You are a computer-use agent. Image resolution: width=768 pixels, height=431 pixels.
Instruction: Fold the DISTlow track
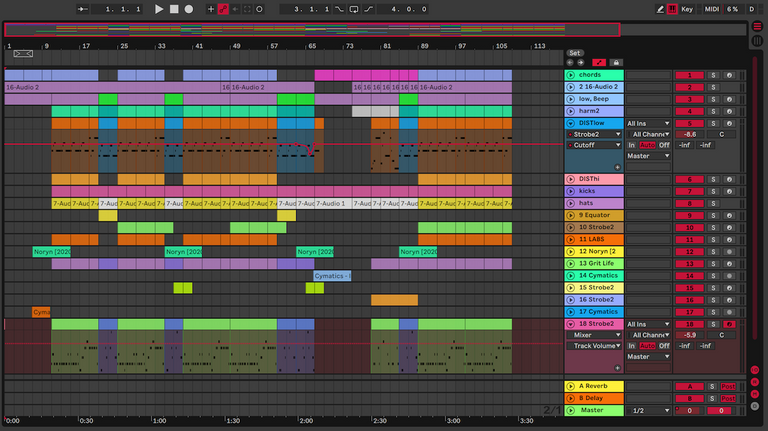(x=570, y=123)
